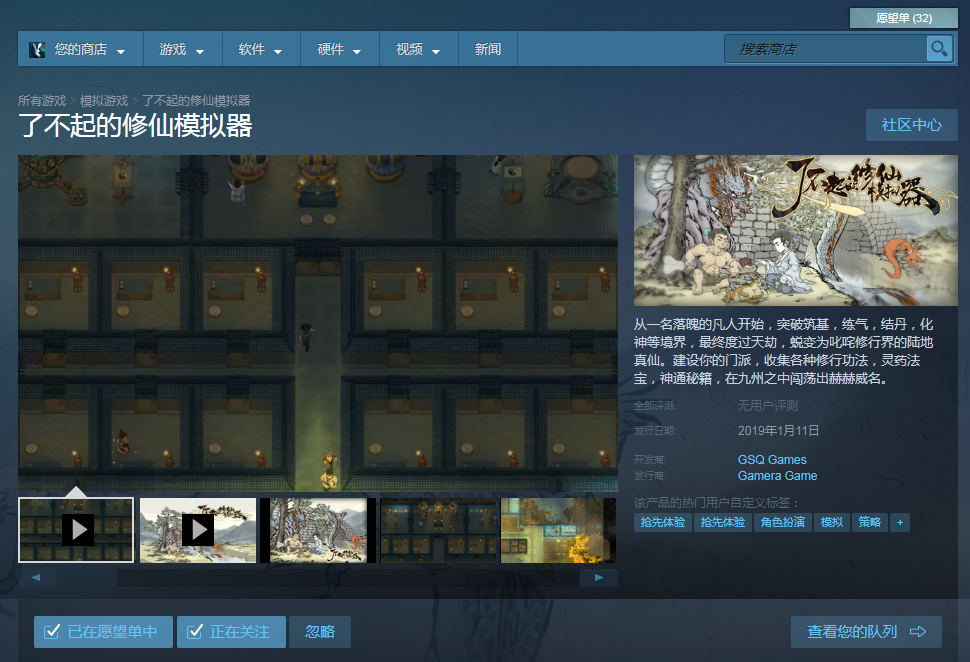This screenshot has height=662, width=970.
Task: Click the left arrow of thumbnail strip
Action: (36, 577)
